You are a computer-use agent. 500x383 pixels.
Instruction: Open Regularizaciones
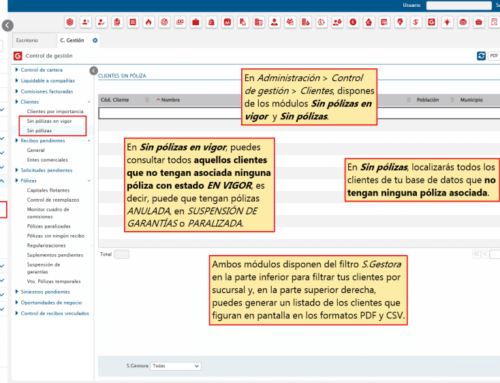pos(46,246)
